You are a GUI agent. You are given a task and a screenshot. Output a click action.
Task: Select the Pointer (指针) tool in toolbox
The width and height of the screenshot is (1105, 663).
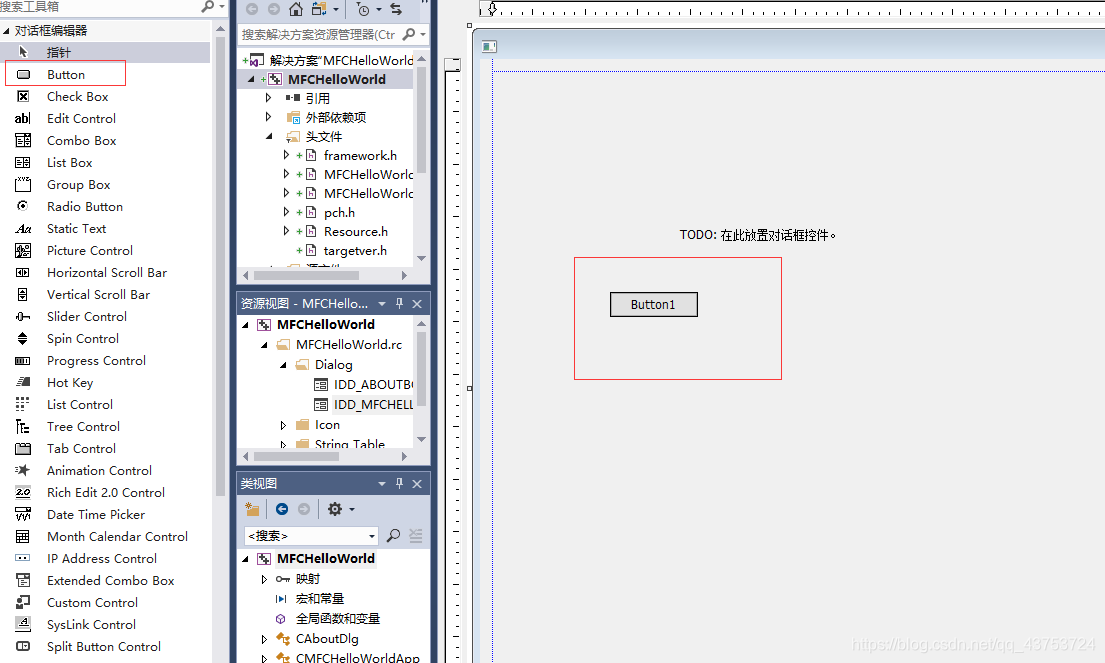click(105, 52)
